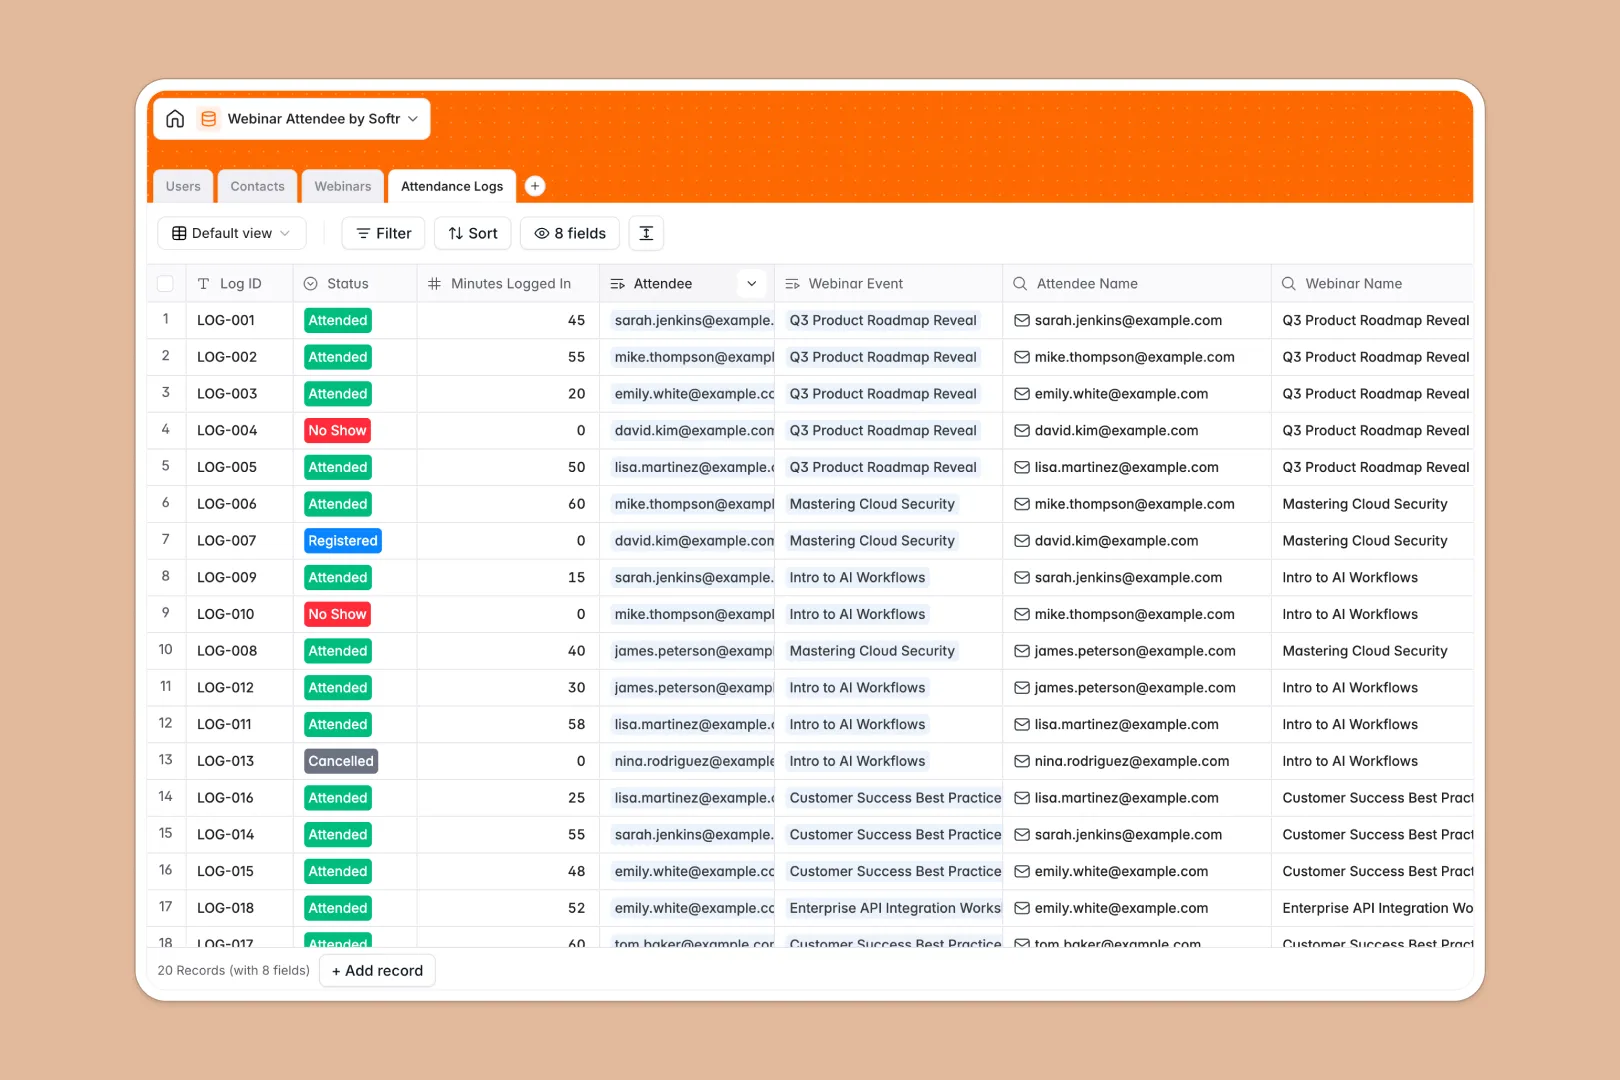Click the Add record button
Screen dimensions: 1620x1080
tap(376, 970)
